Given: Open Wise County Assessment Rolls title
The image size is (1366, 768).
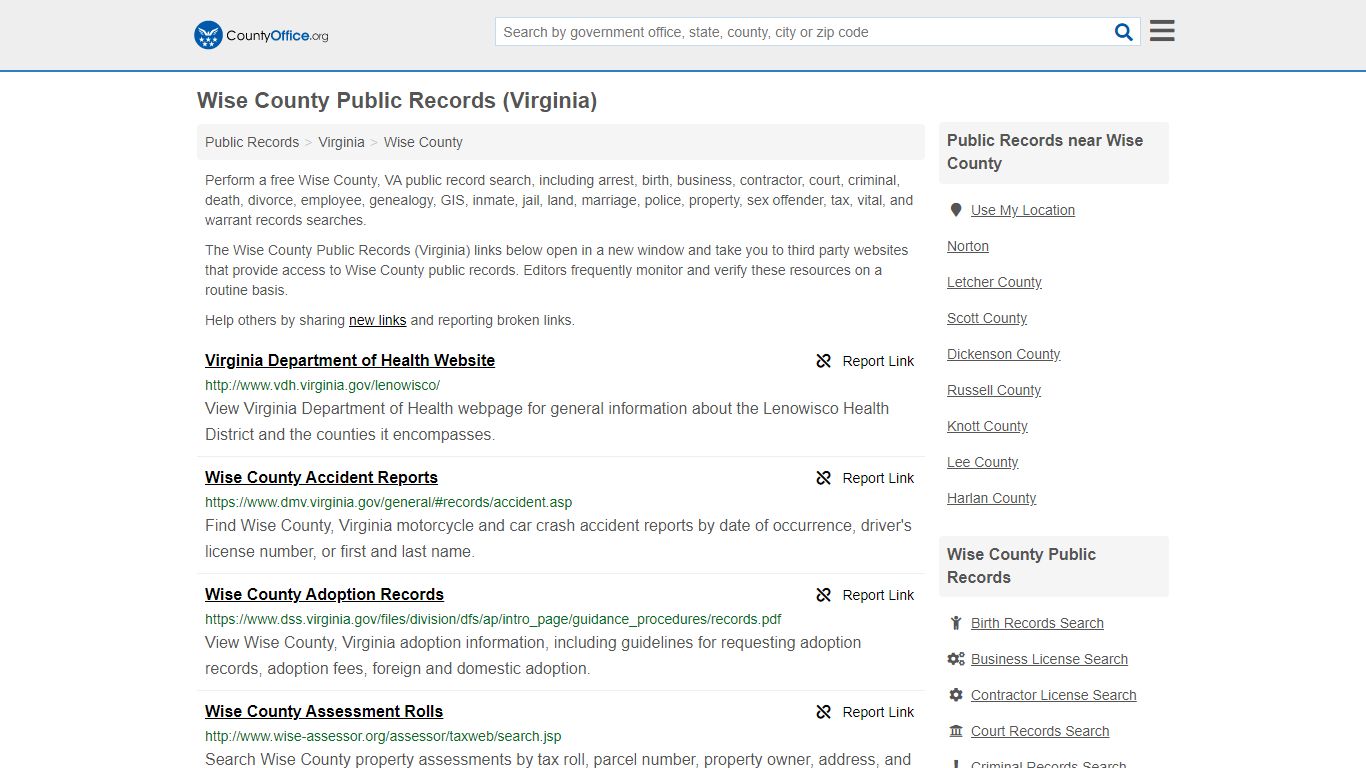Looking at the screenshot, I should tap(324, 711).
